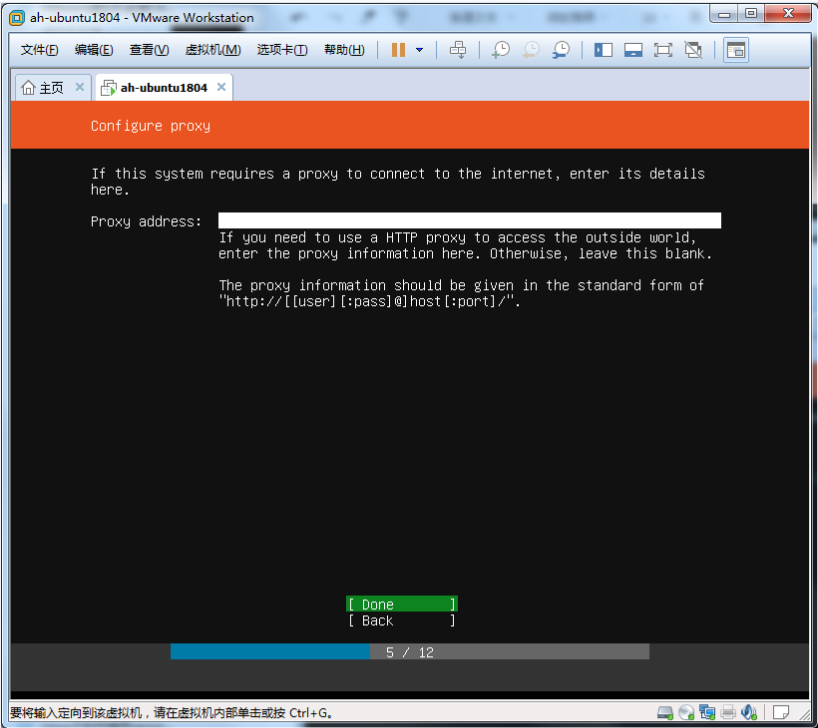Open the 帮助(H) menu
Screen dimensions: 818x728
(x=344, y=50)
